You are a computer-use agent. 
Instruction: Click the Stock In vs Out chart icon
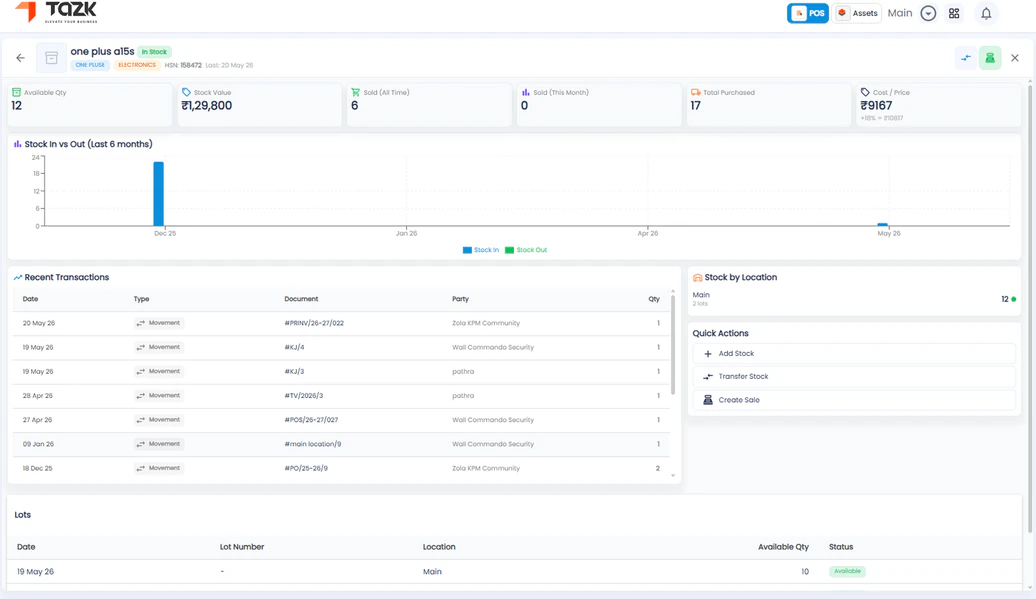tap(17, 144)
